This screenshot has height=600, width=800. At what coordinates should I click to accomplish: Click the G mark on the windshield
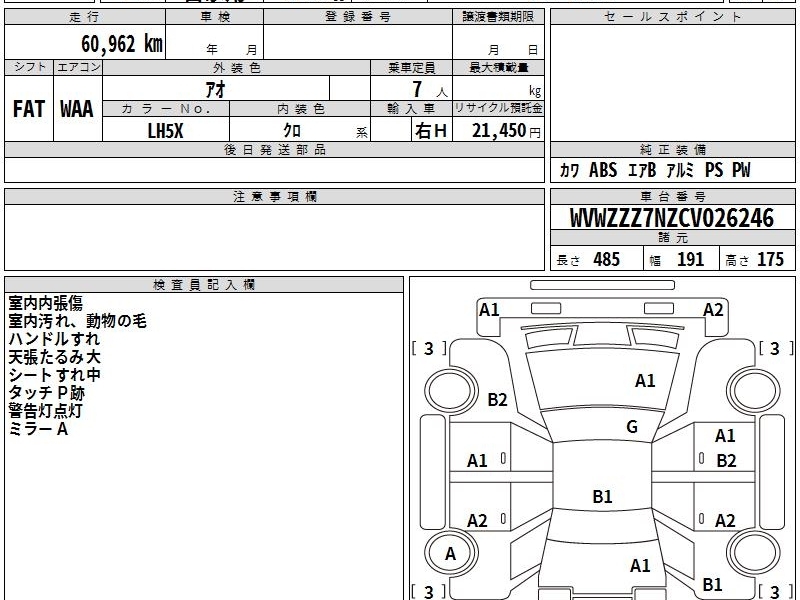632,427
